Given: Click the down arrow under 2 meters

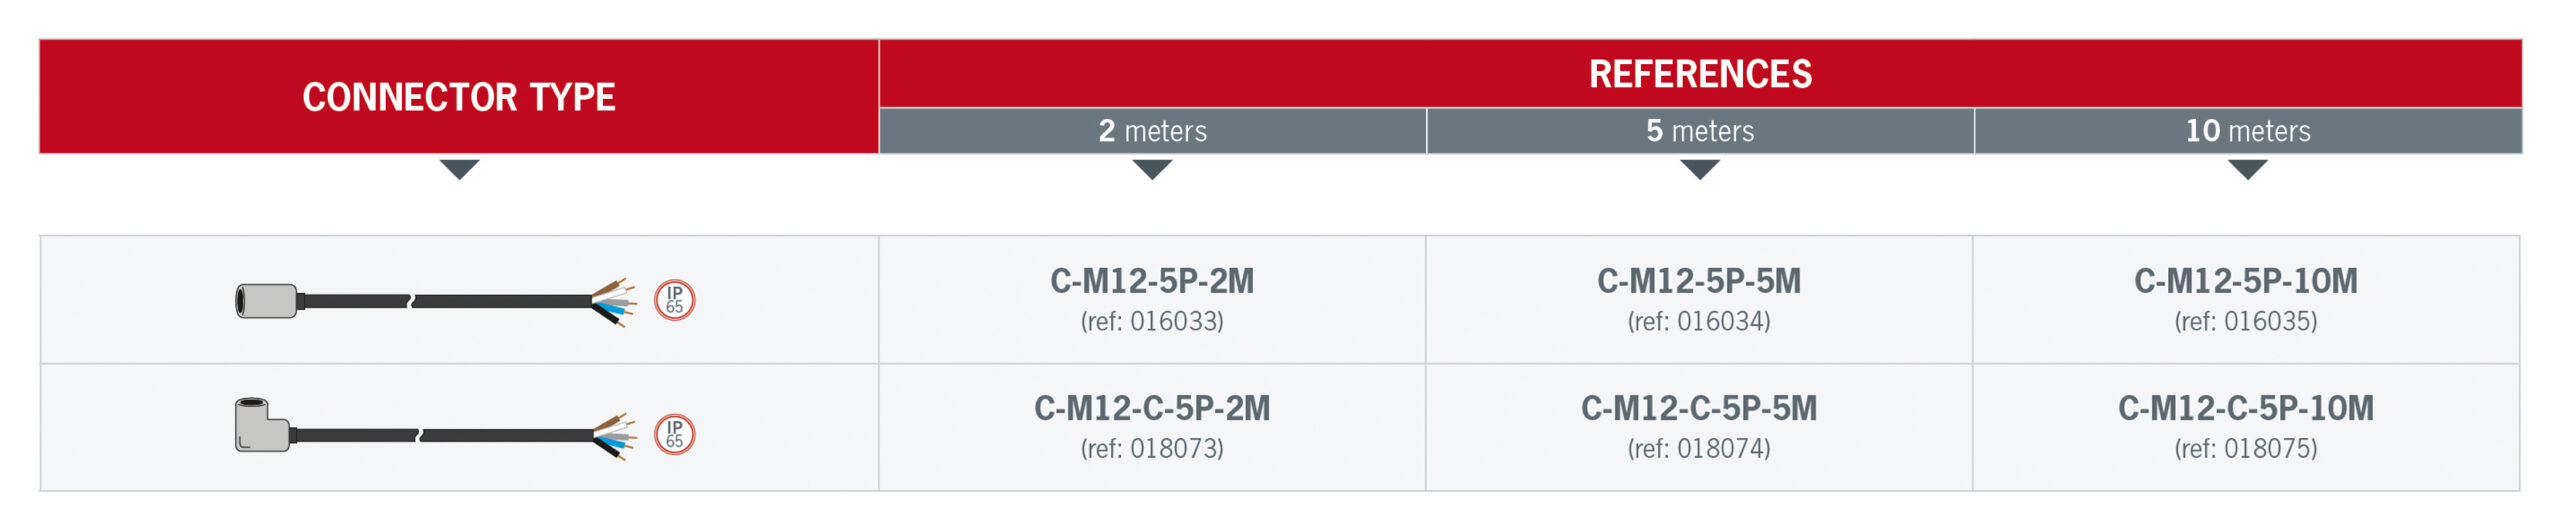Looking at the screenshot, I should pos(1152,169).
